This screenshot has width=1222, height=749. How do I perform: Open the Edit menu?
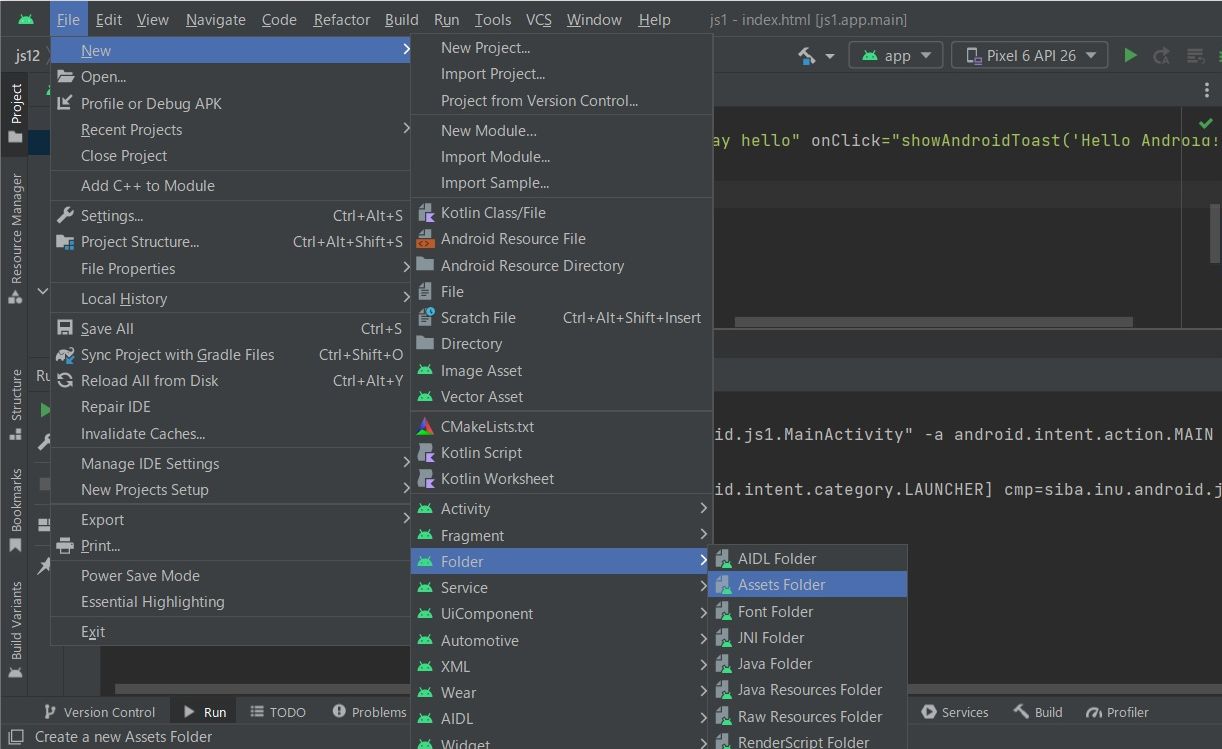point(108,19)
